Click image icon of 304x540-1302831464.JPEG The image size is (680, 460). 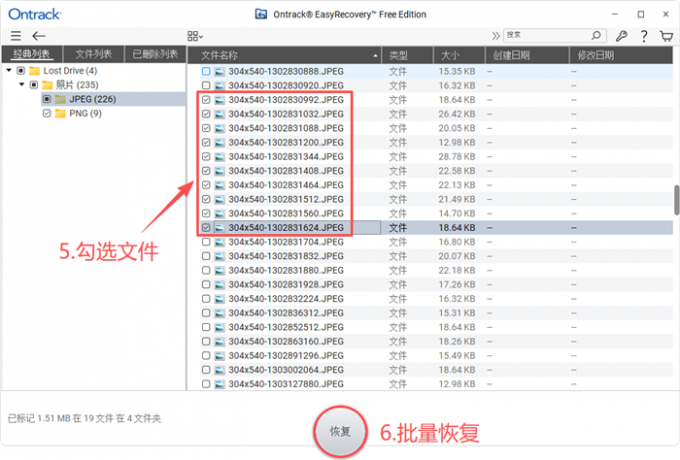coord(220,185)
